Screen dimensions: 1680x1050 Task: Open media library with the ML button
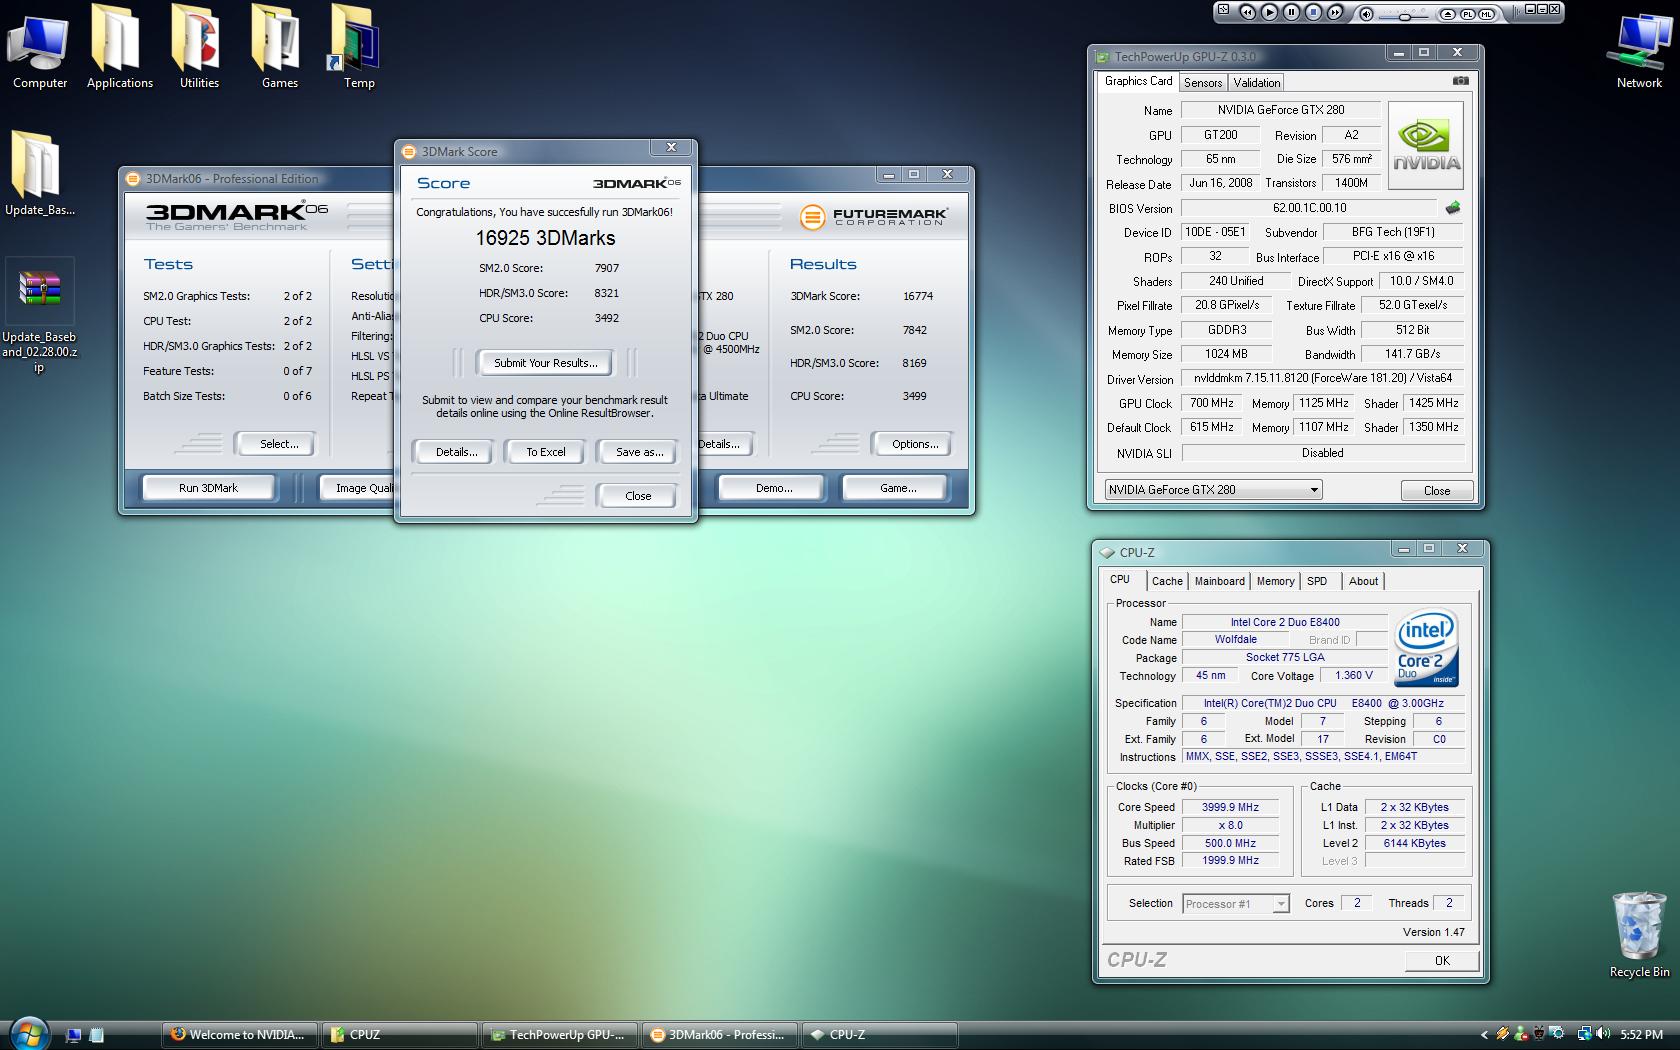tap(1487, 14)
